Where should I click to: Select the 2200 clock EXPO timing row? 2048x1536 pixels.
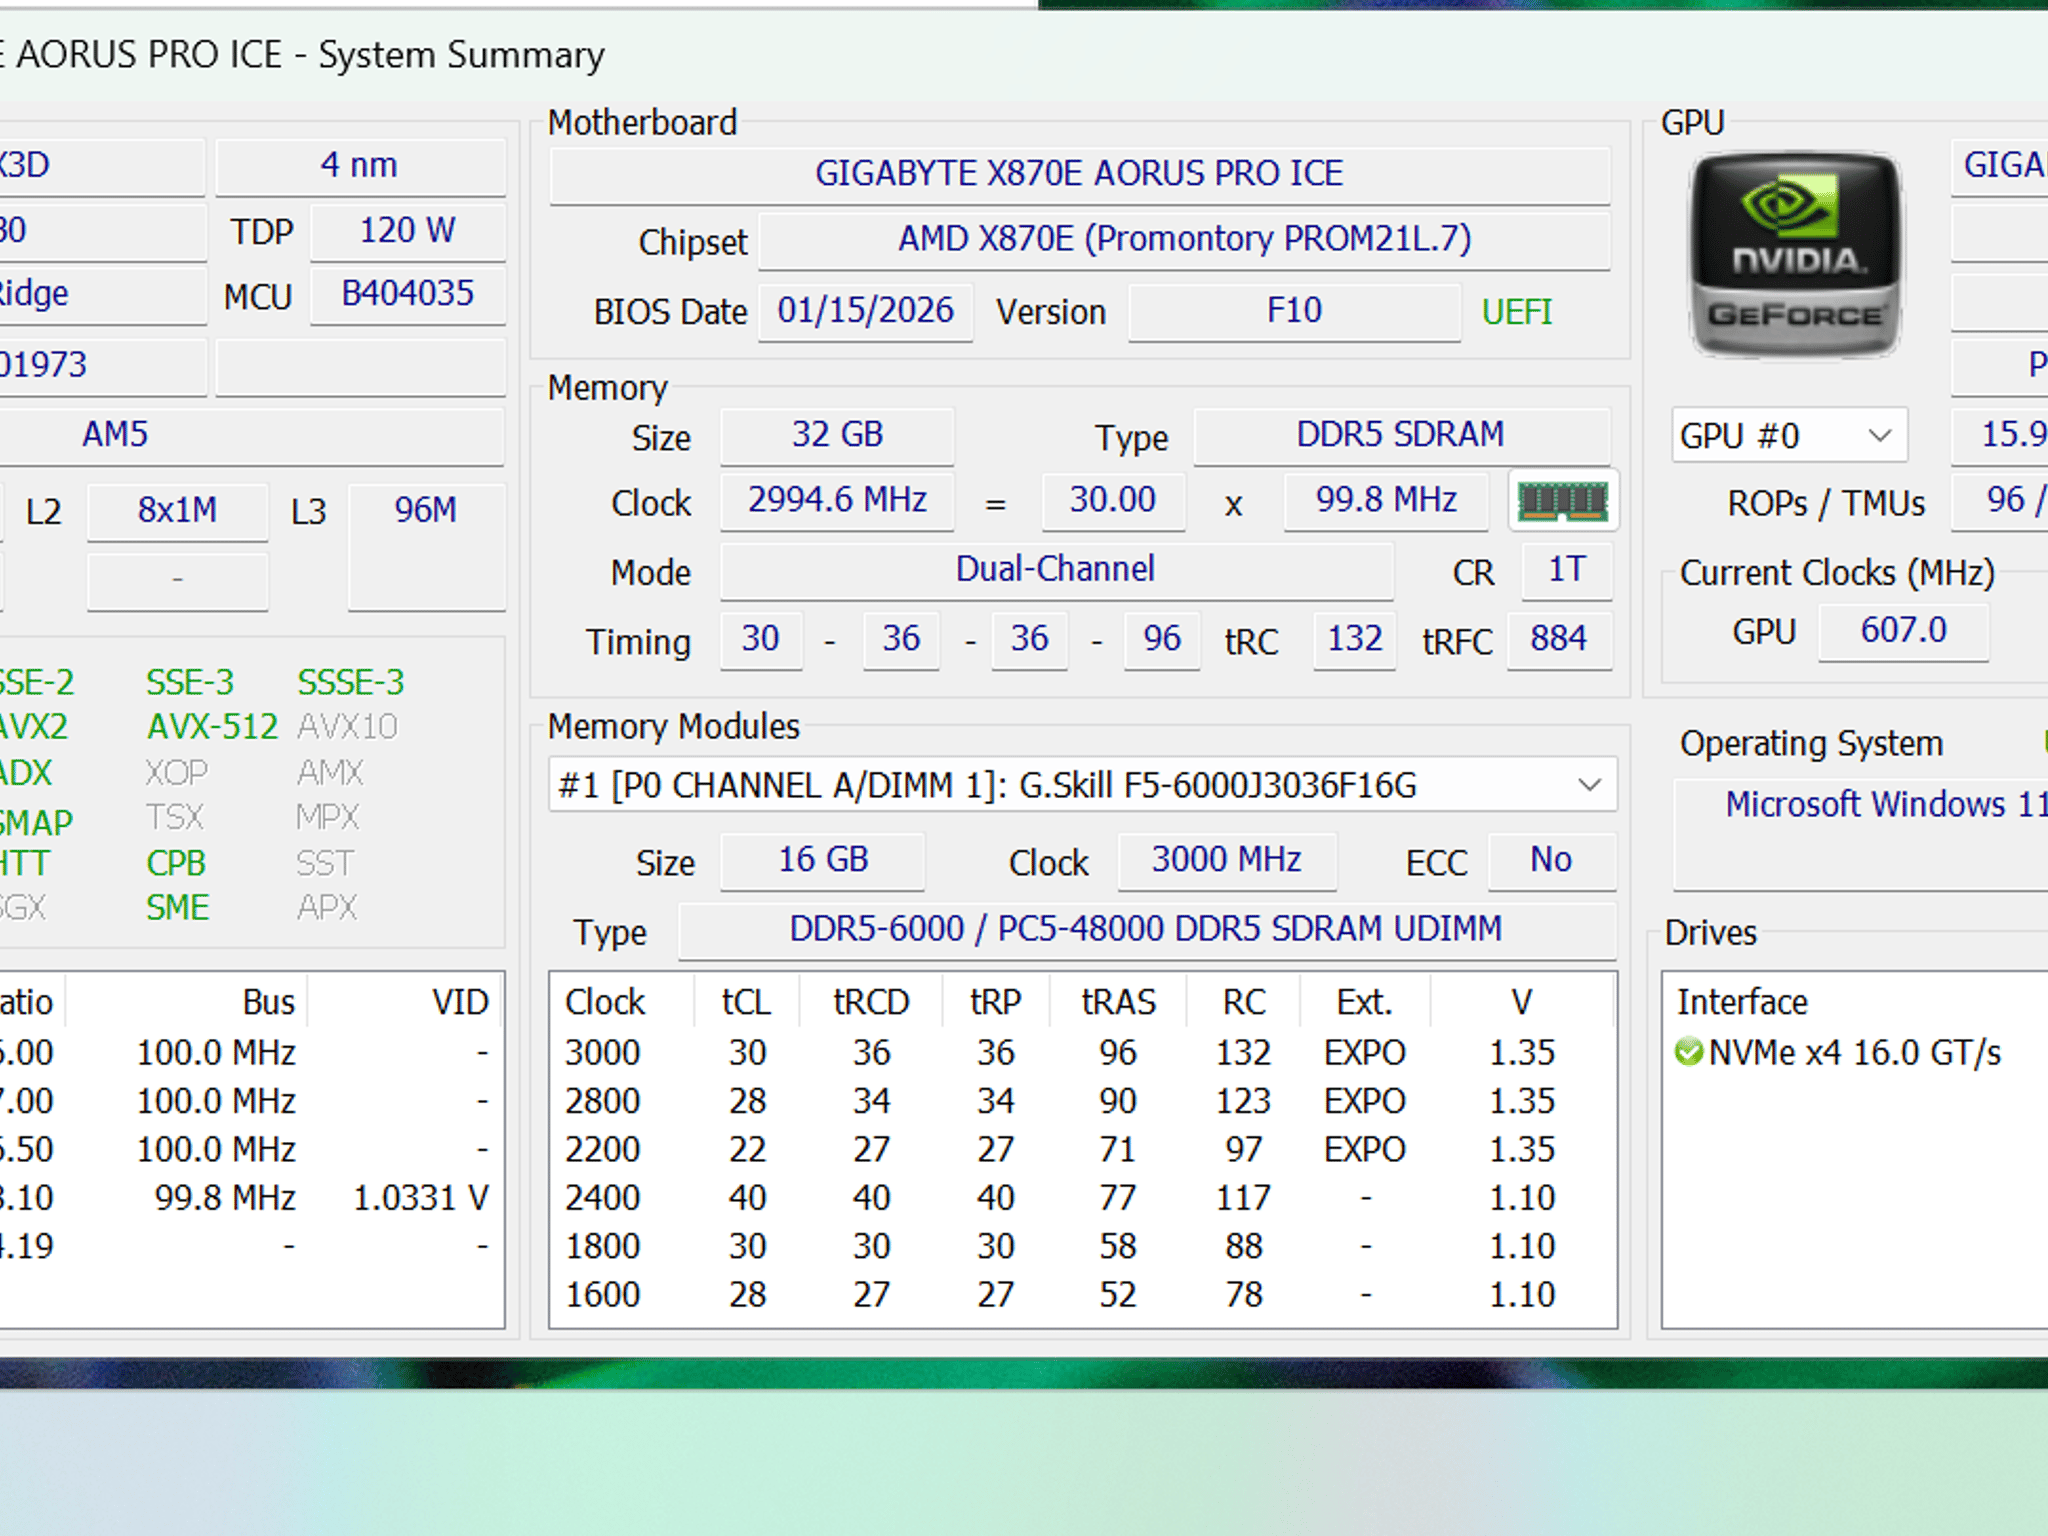1082,1150
